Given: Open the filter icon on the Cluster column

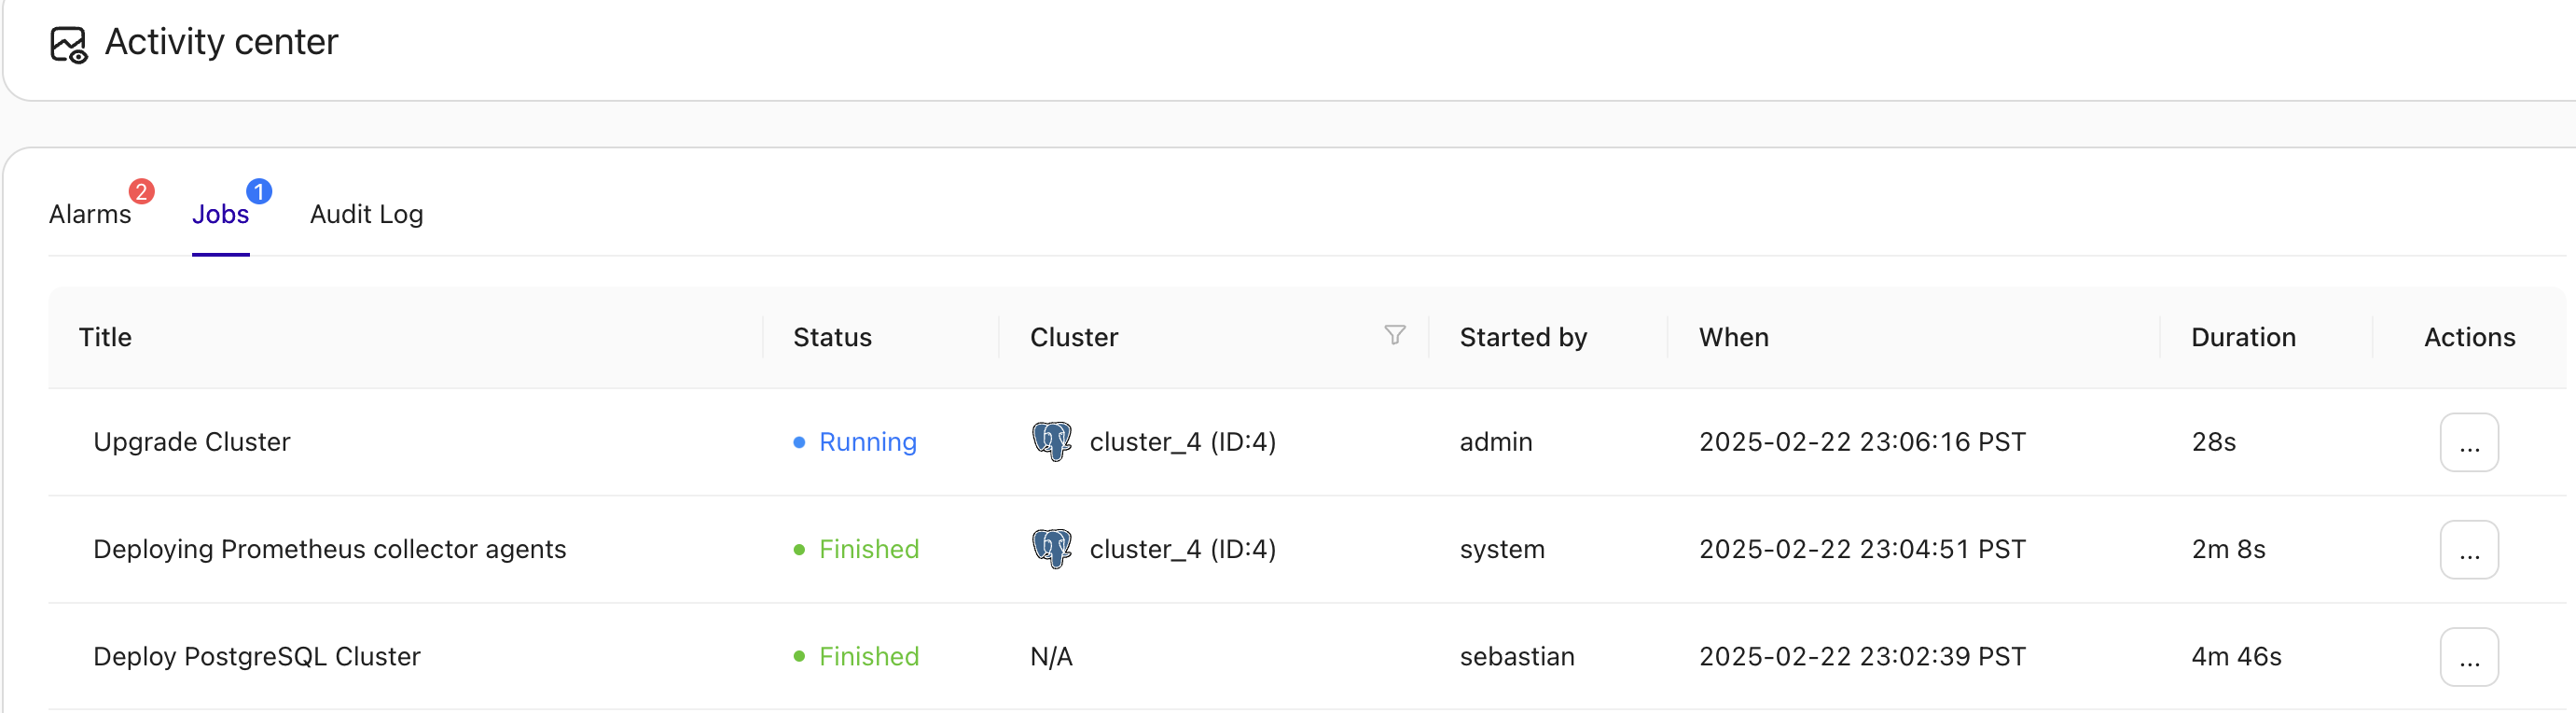Looking at the screenshot, I should [x=1395, y=335].
